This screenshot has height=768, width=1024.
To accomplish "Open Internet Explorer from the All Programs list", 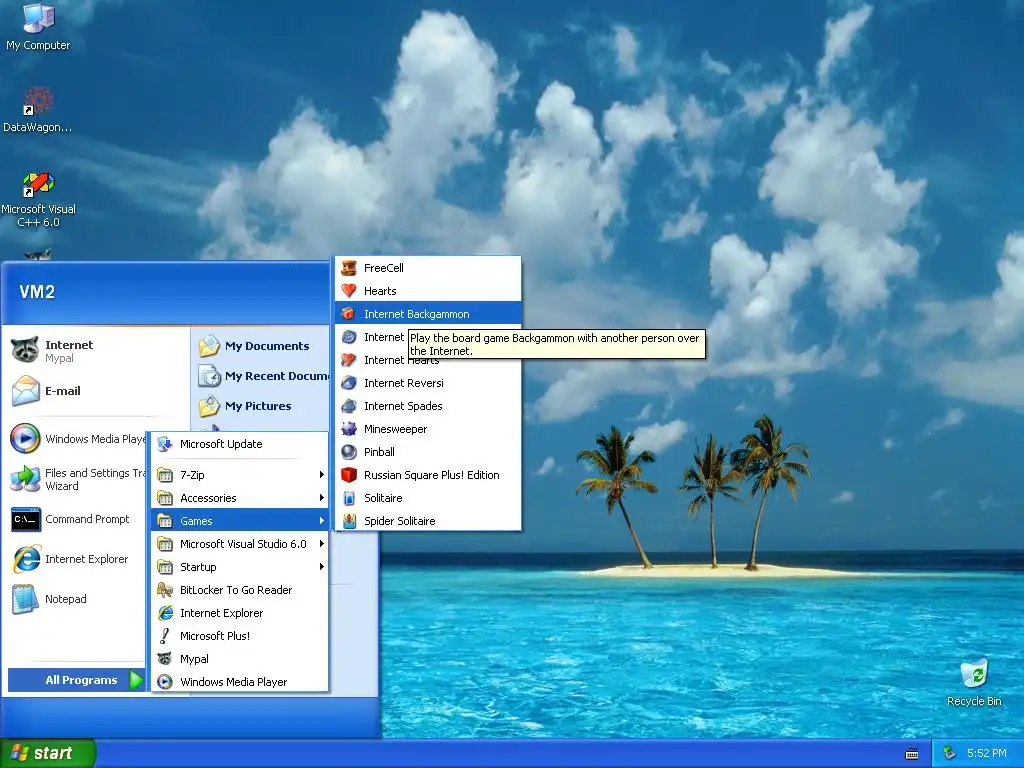I will click(240, 613).
